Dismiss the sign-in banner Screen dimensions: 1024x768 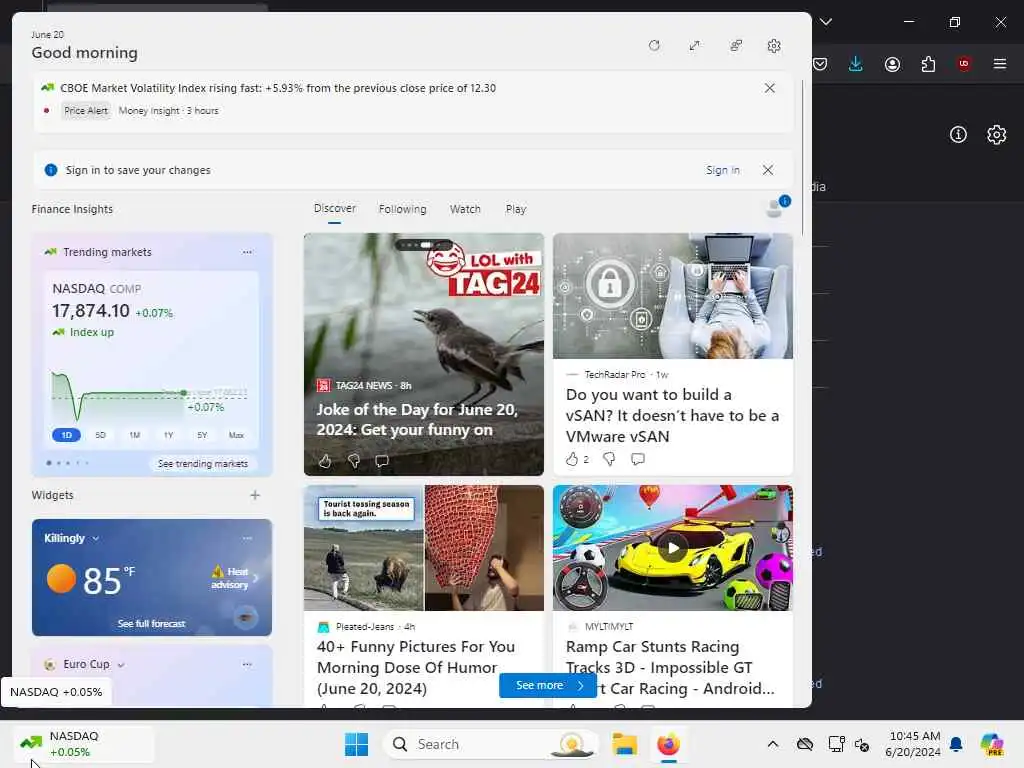click(768, 170)
